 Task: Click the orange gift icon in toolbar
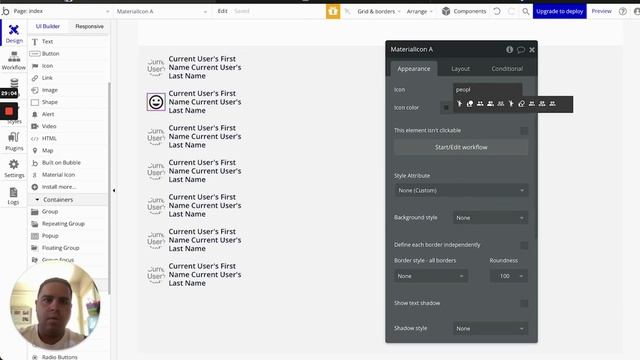pos(333,11)
